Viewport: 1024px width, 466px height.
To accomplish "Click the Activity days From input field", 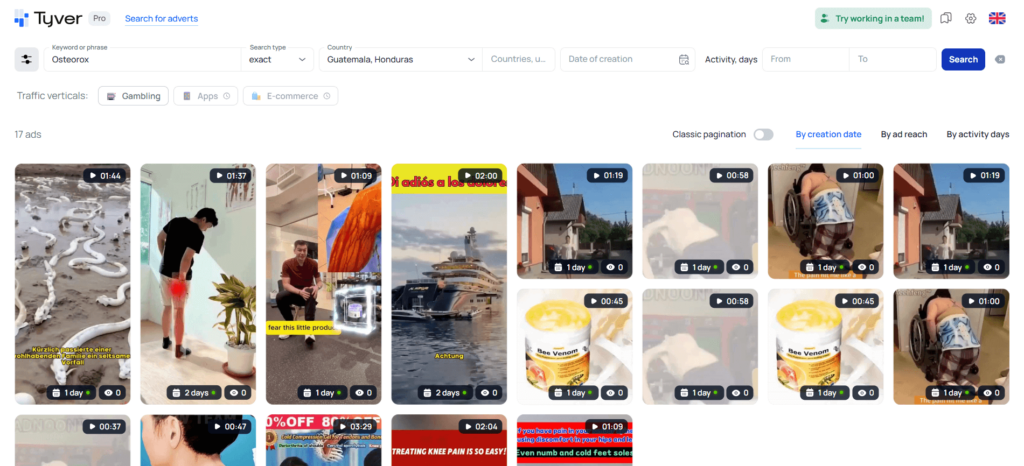I will 805,59.
